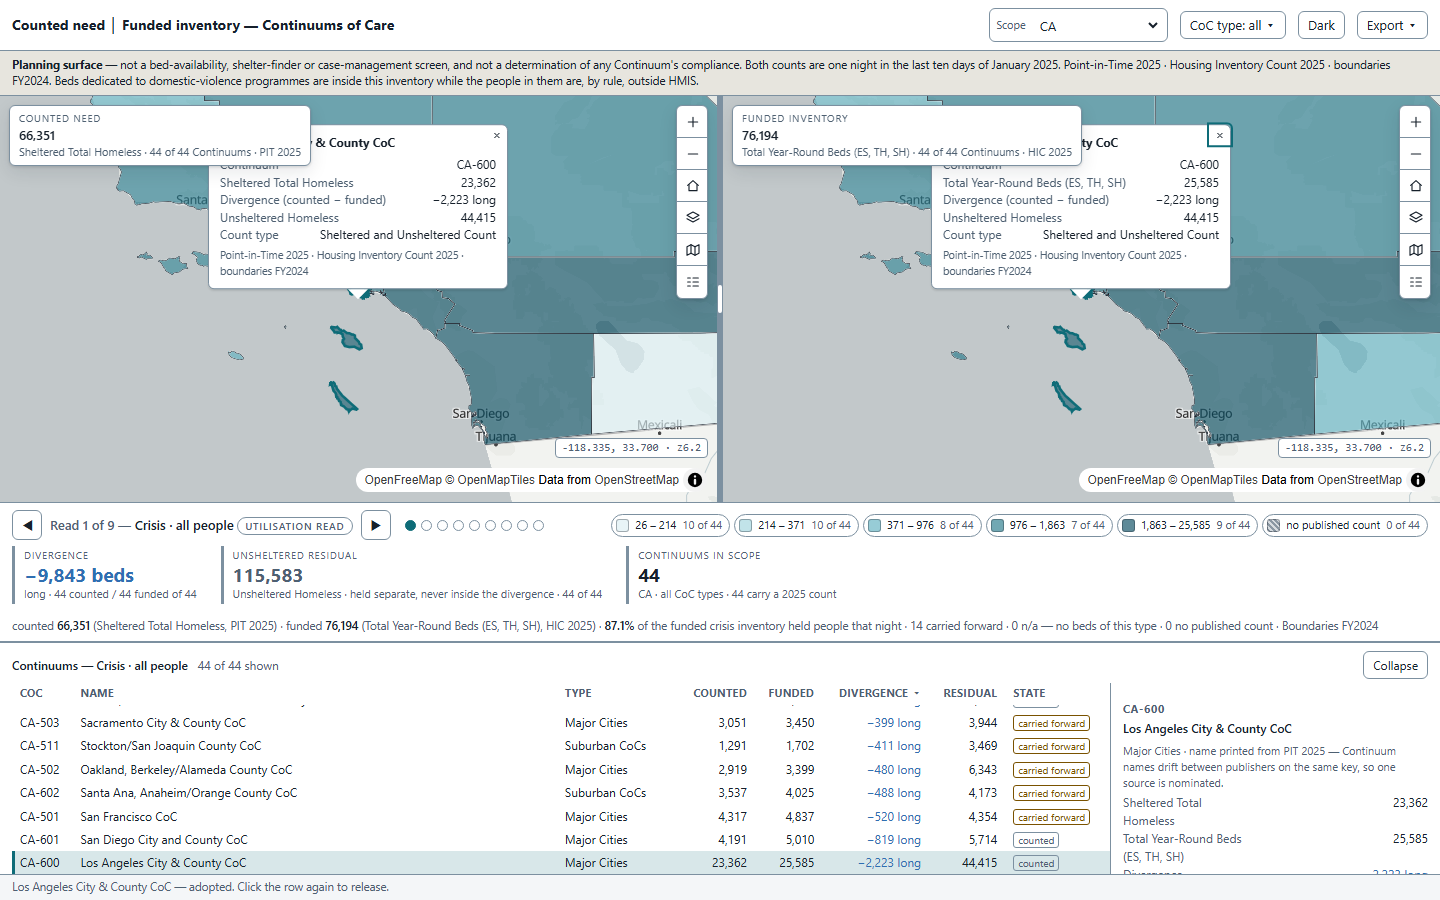Select Sacramento City & County CoC row
This screenshot has width=1440, height=900.
point(561,723)
